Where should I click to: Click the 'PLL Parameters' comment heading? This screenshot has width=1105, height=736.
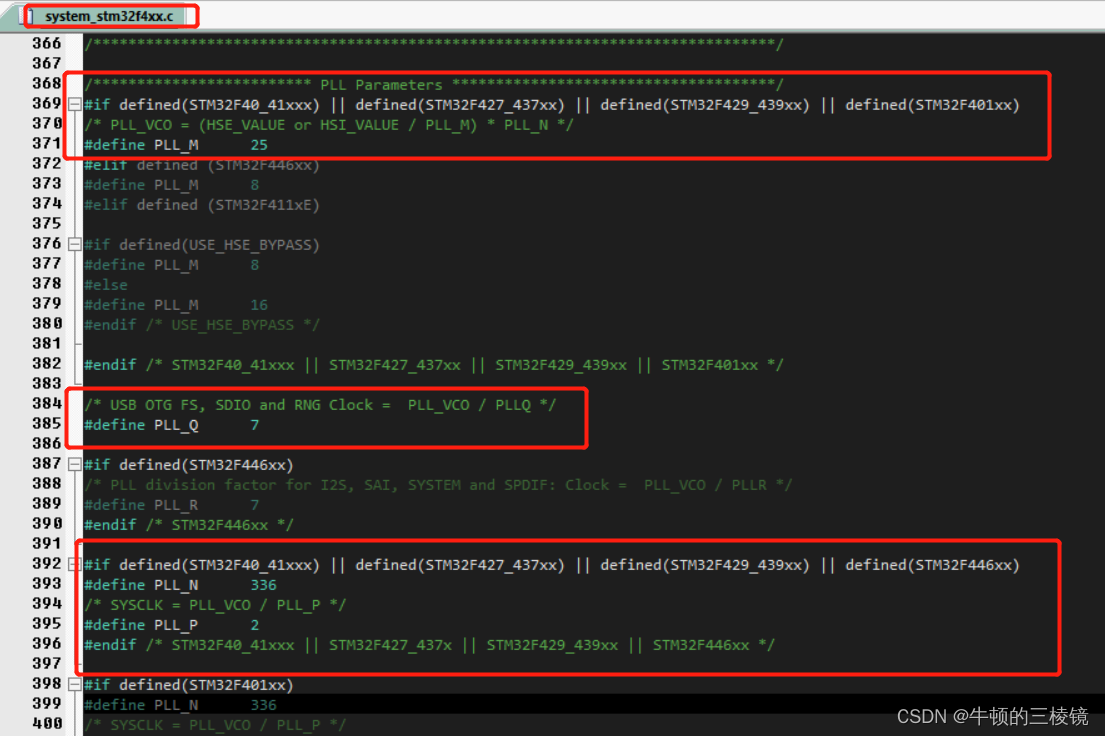(x=381, y=85)
